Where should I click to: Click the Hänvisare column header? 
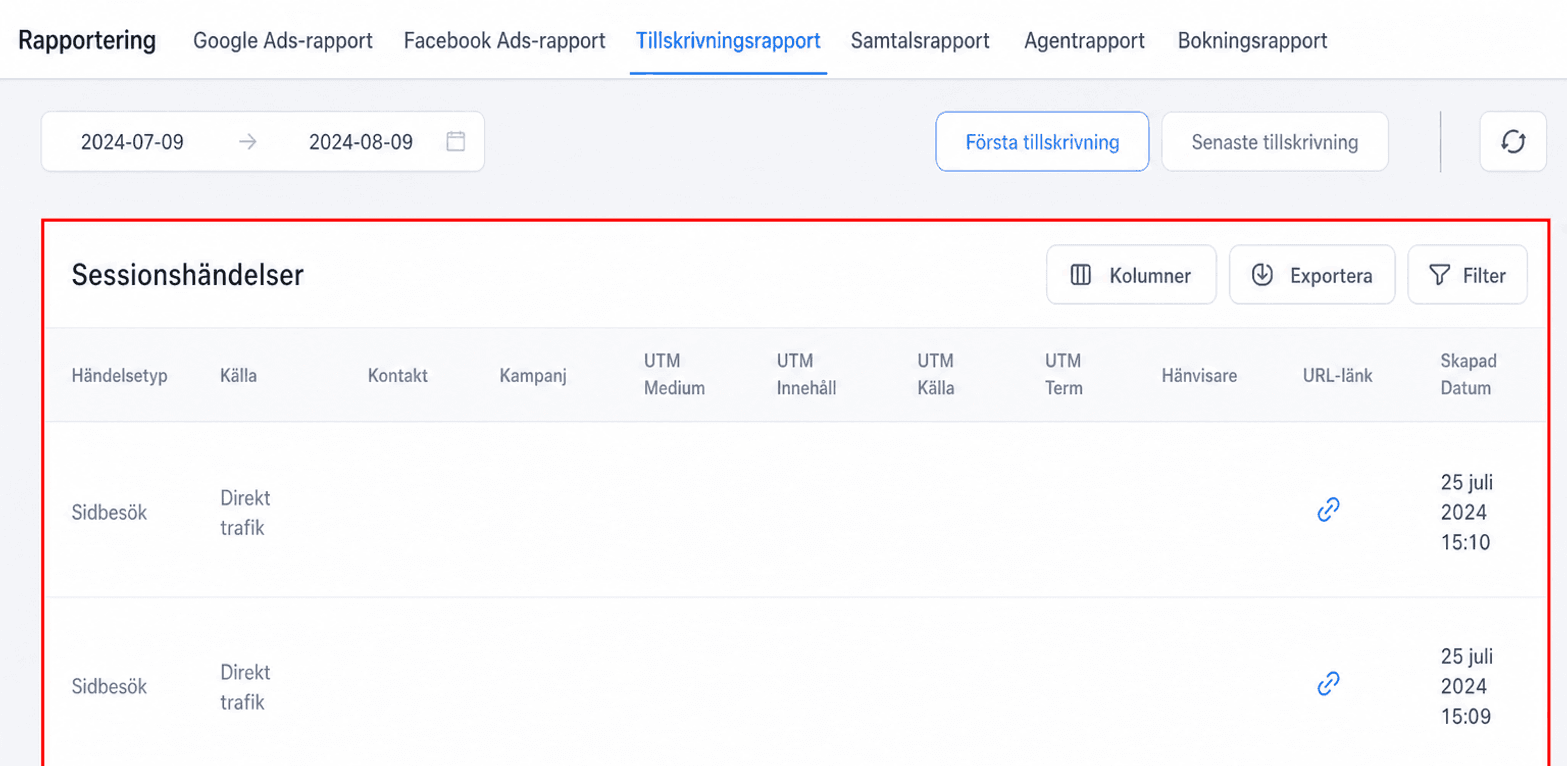(1200, 376)
